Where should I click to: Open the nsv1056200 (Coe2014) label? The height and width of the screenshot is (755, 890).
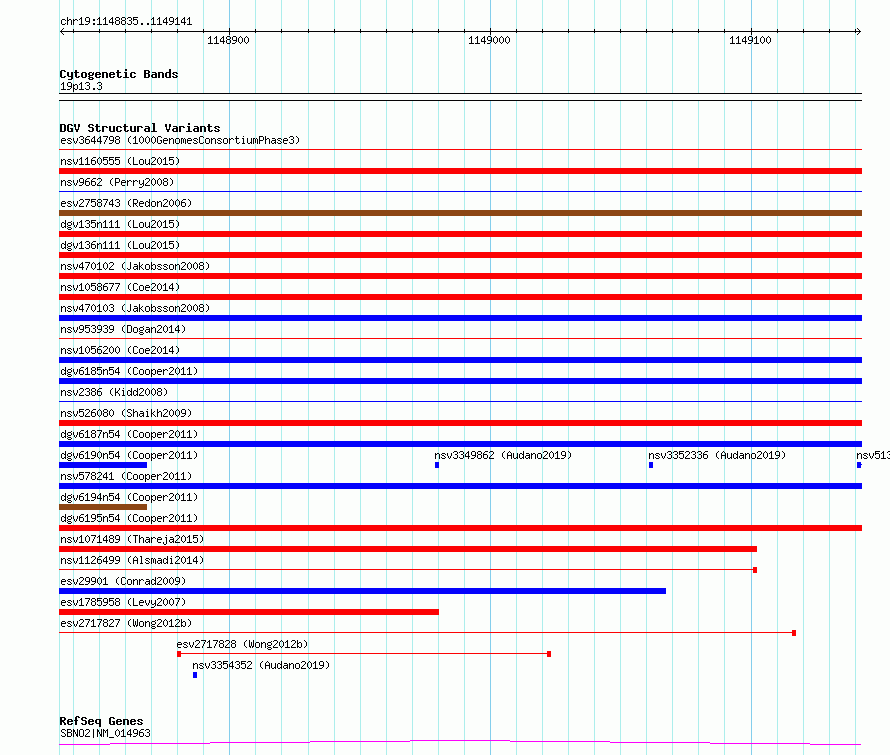120,350
